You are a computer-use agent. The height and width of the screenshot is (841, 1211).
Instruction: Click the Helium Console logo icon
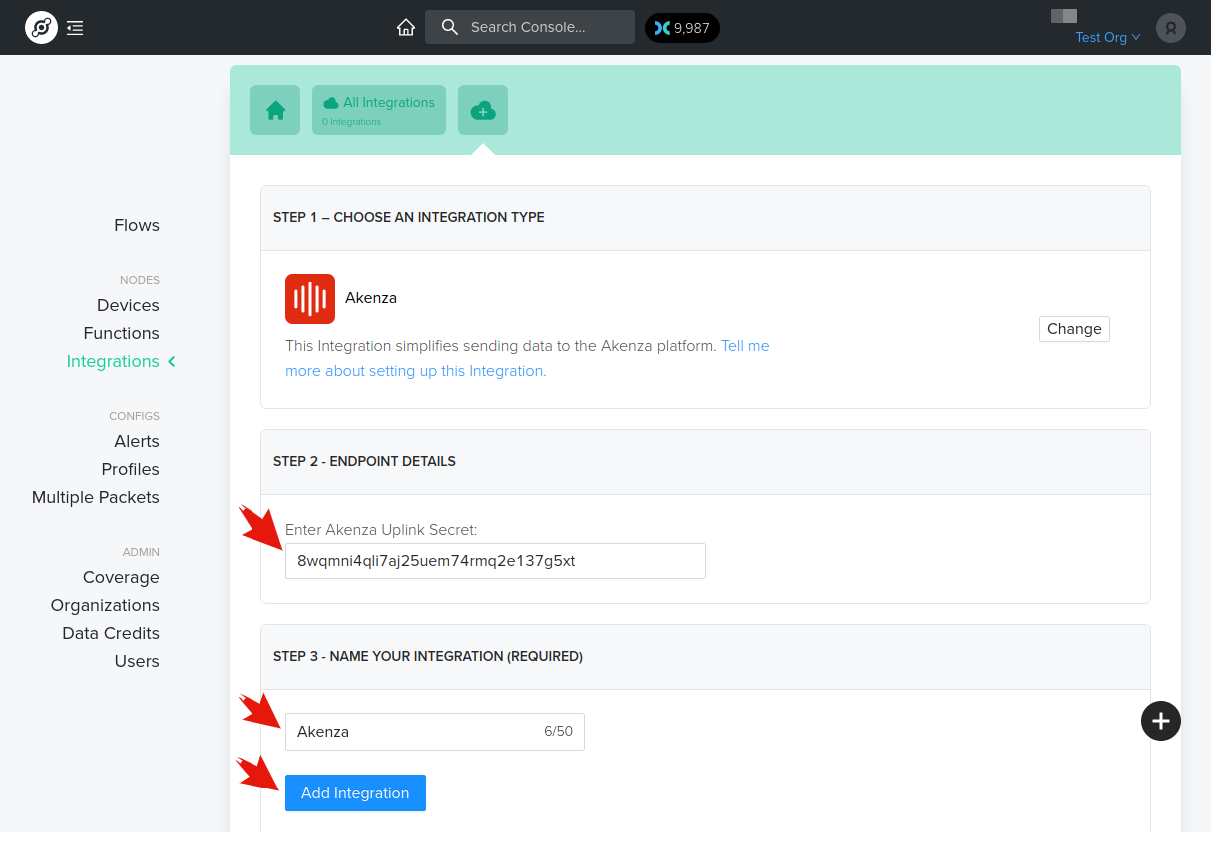click(x=41, y=28)
